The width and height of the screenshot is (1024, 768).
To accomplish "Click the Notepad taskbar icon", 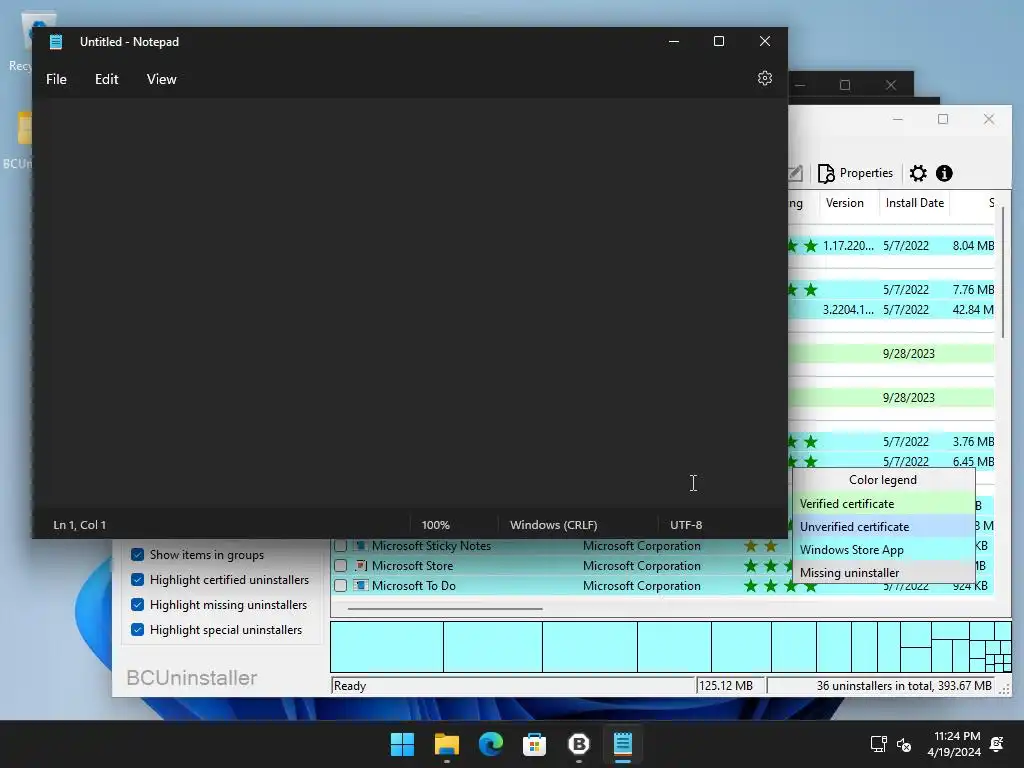I will pyautogui.click(x=622, y=744).
